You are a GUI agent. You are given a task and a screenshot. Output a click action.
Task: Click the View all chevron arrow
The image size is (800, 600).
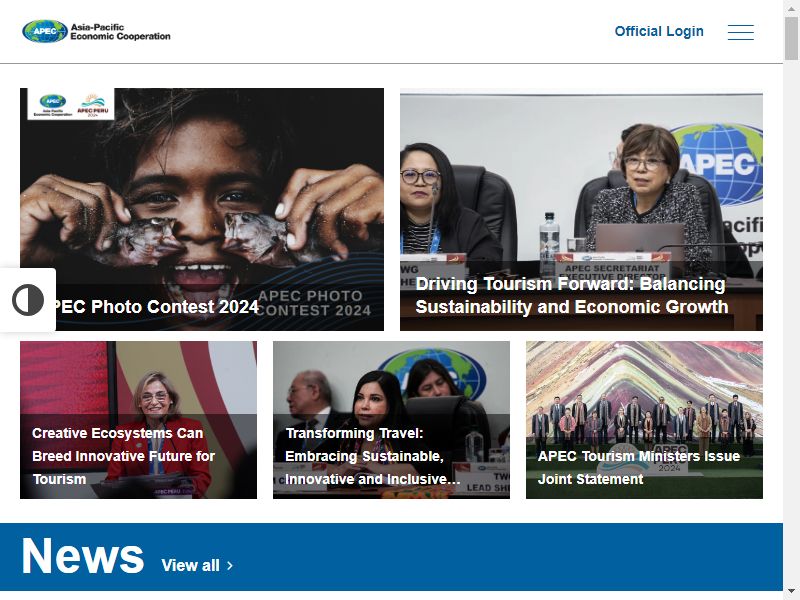pyautogui.click(x=230, y=565)
